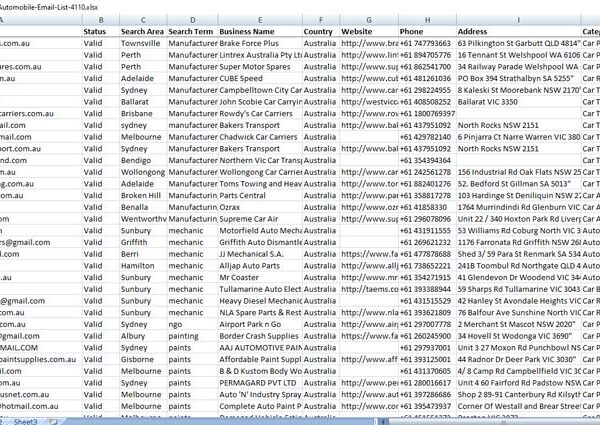
Task: Click the 'Website' header cell
Action: [x=369, y=32]
